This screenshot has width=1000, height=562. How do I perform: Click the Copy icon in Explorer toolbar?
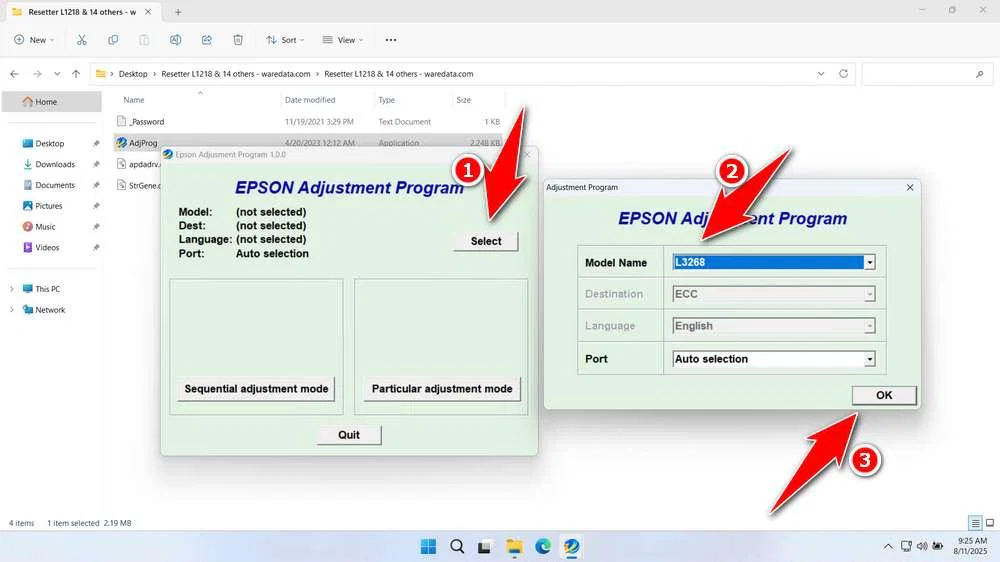[113, 40]
